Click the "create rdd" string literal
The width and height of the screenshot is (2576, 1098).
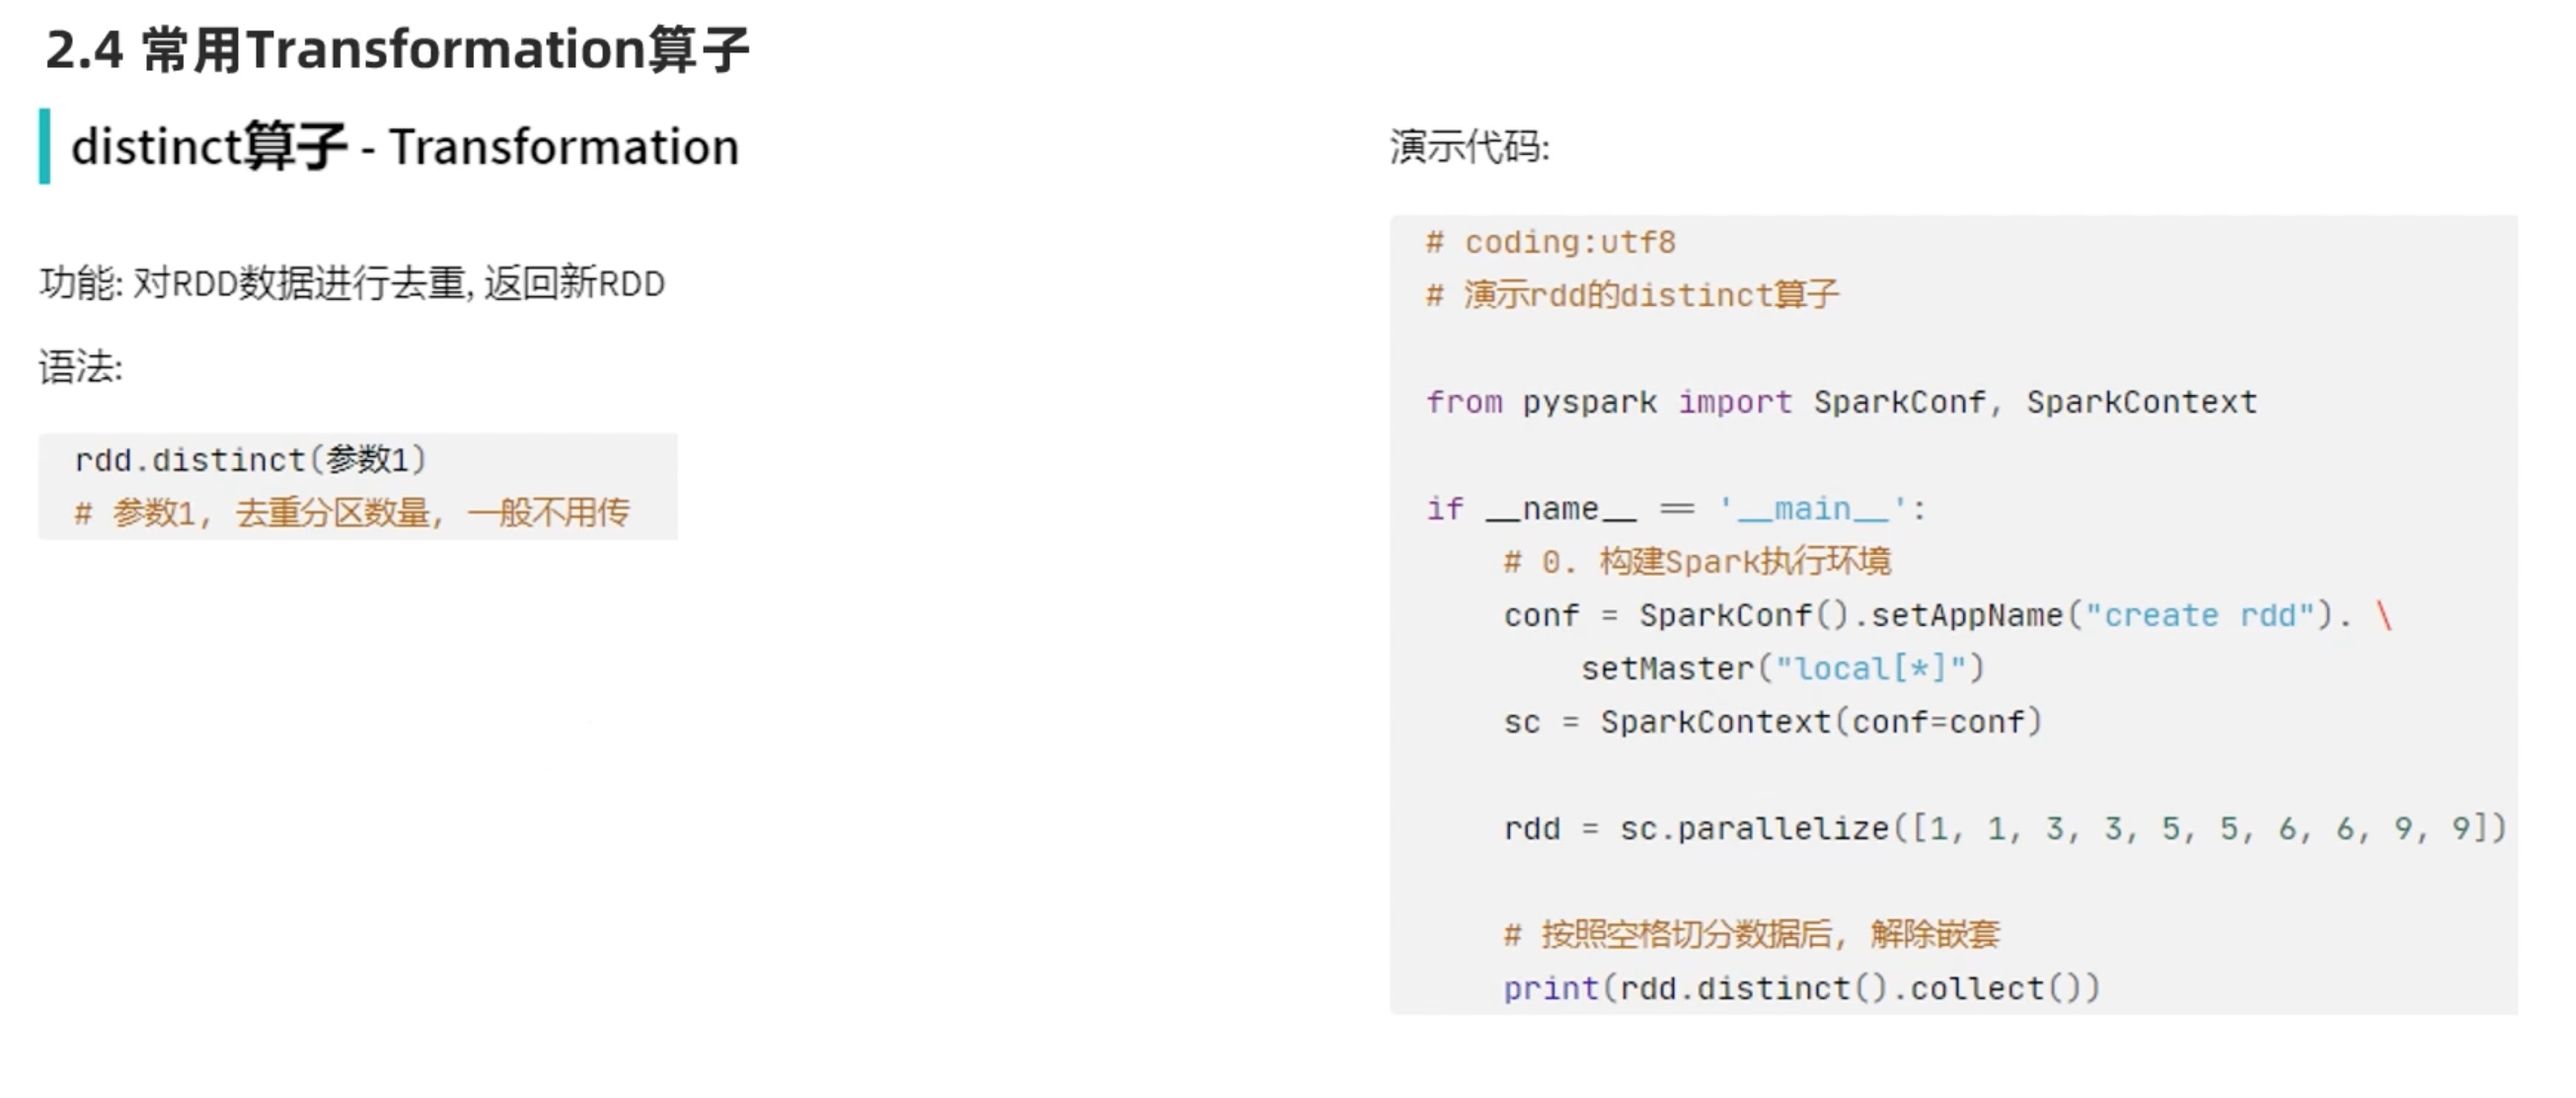click(2200, 615)
